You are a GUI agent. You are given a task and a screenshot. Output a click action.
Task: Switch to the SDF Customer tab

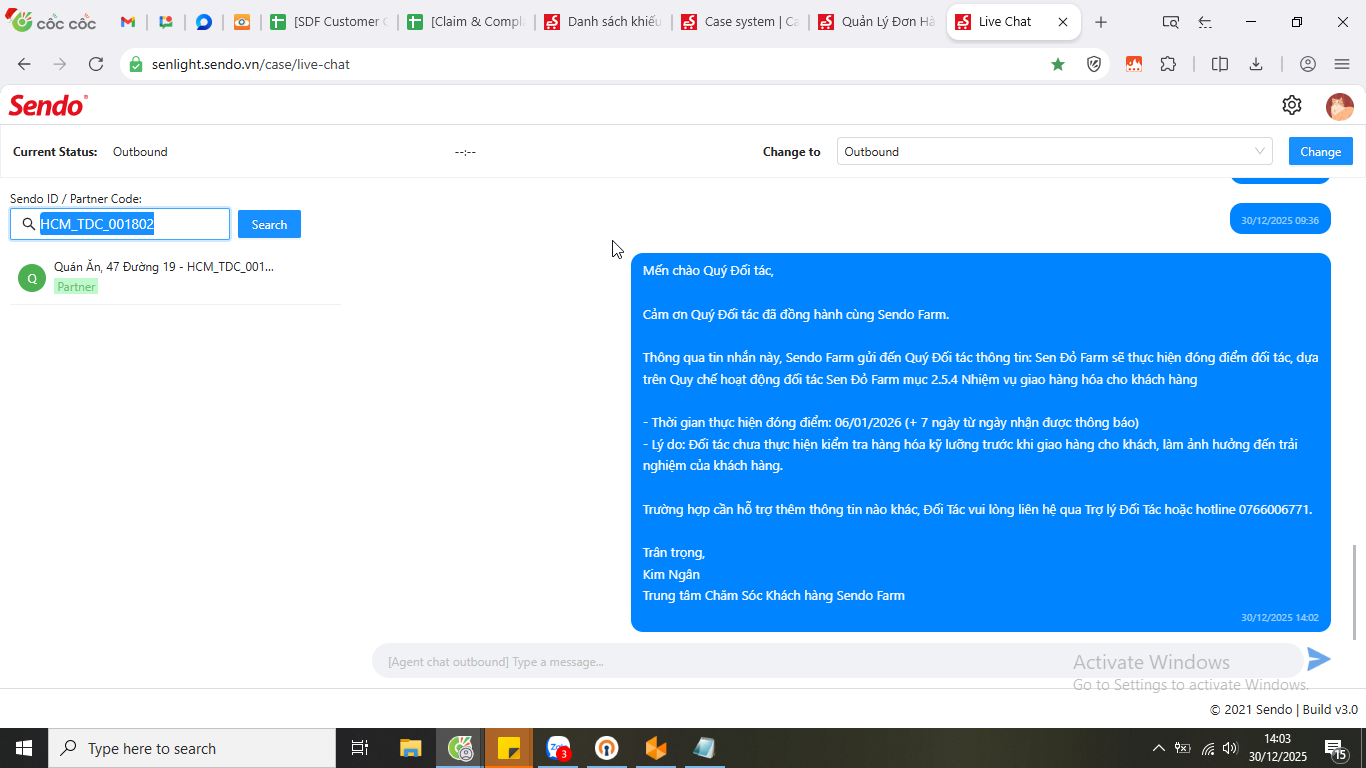[x=327, y=22]
